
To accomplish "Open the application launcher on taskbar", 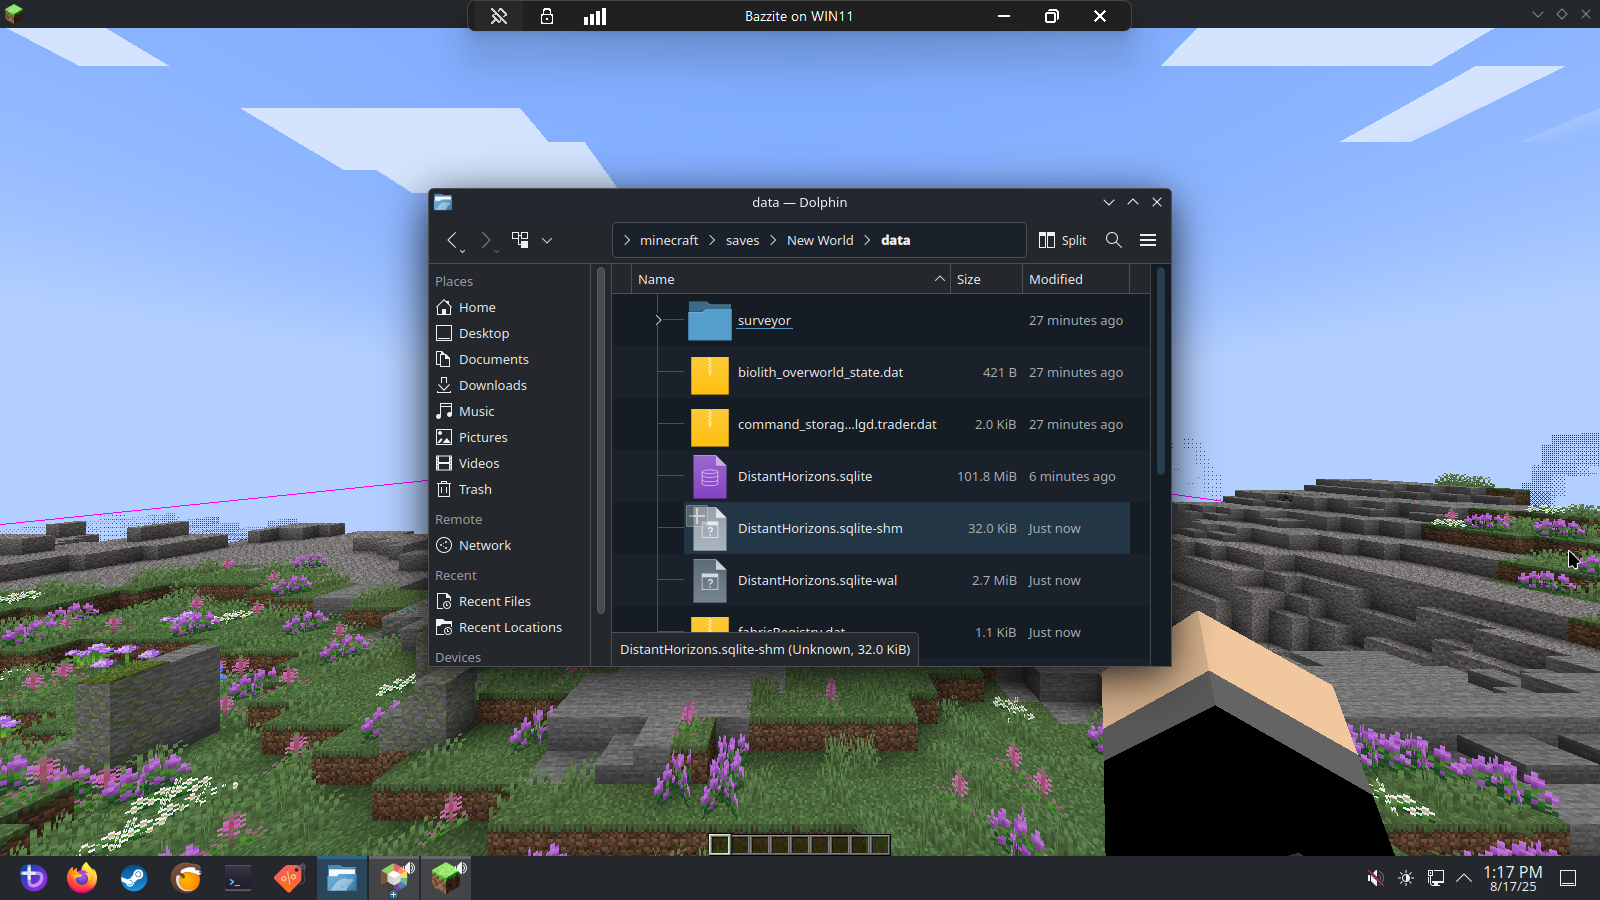I will click(33, 878).
